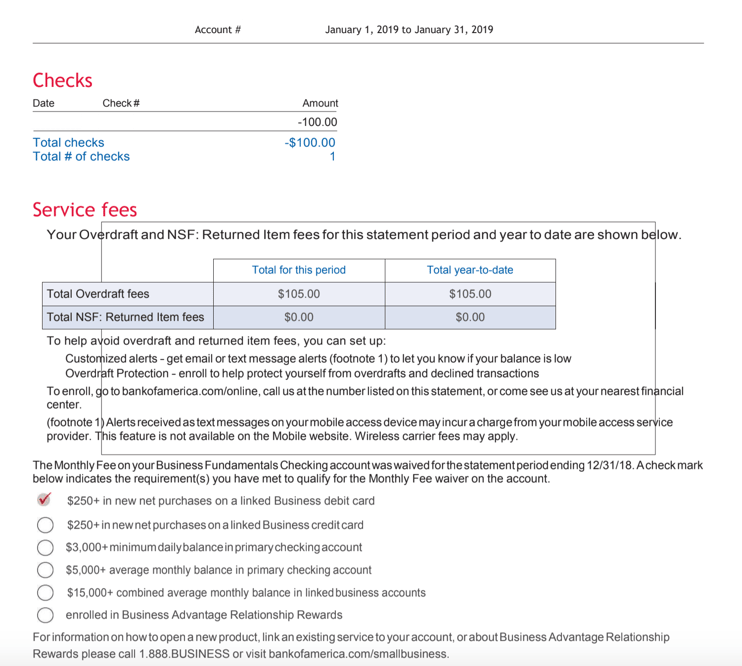This screenshot has height=666, width=742.
Task: Click the $250+ linked Business credit card text
Action: click(x=215, y=525)
